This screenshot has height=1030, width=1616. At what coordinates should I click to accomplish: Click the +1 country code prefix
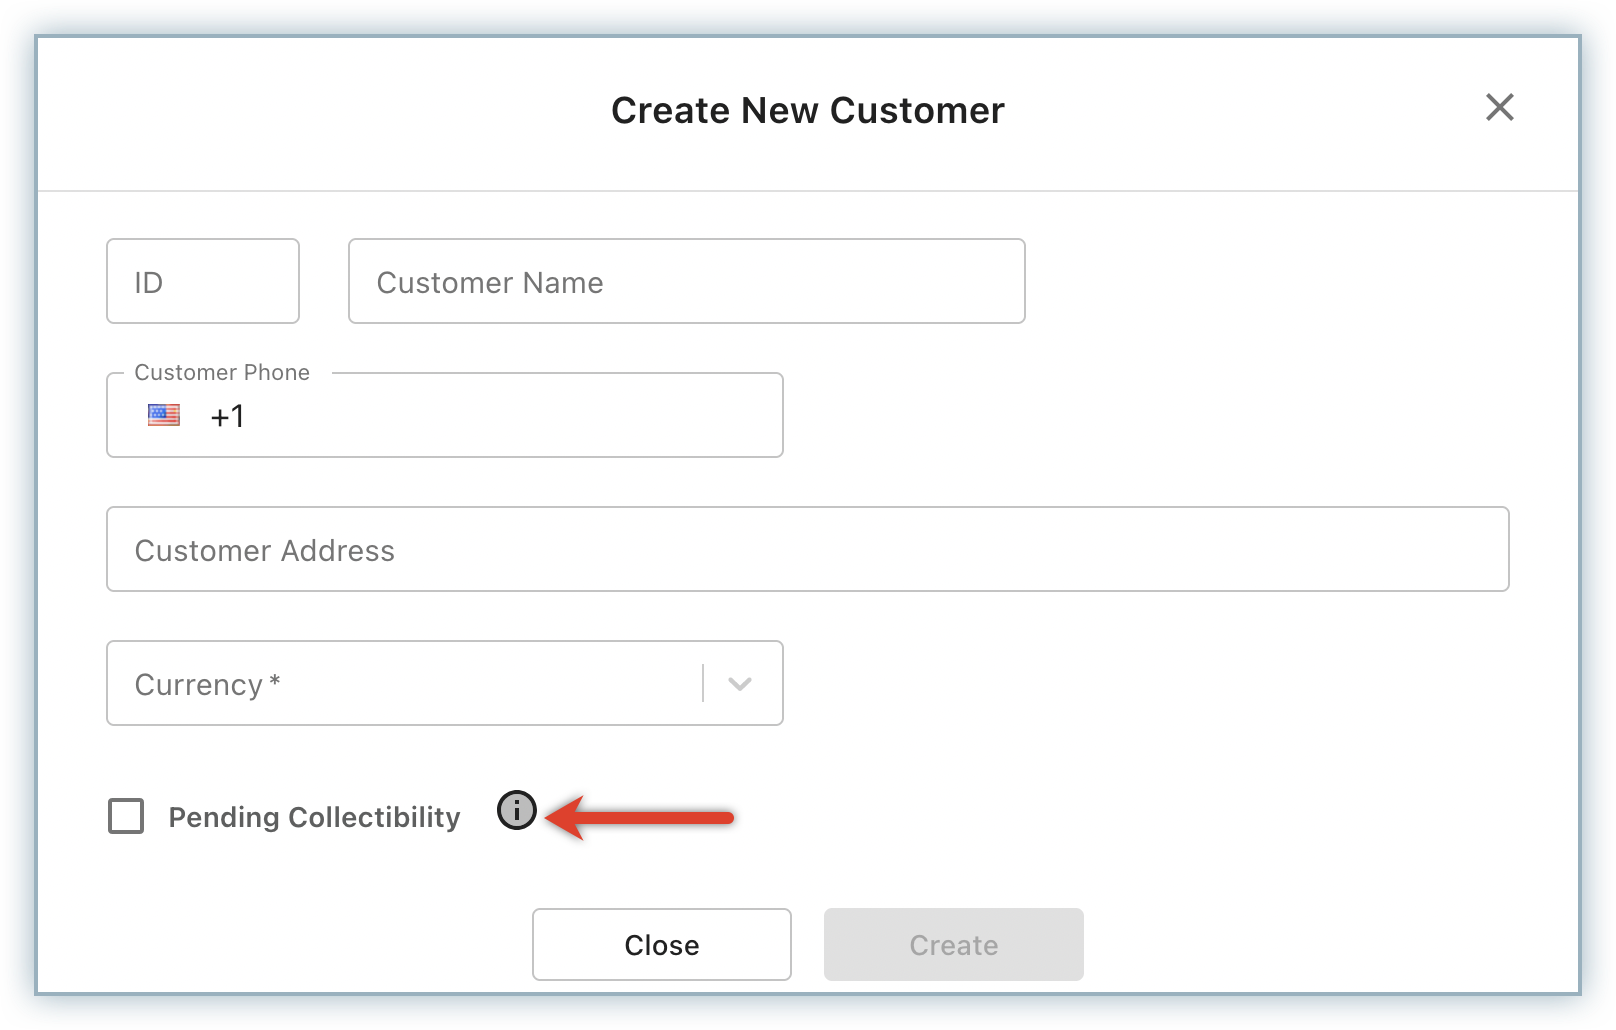227,416
